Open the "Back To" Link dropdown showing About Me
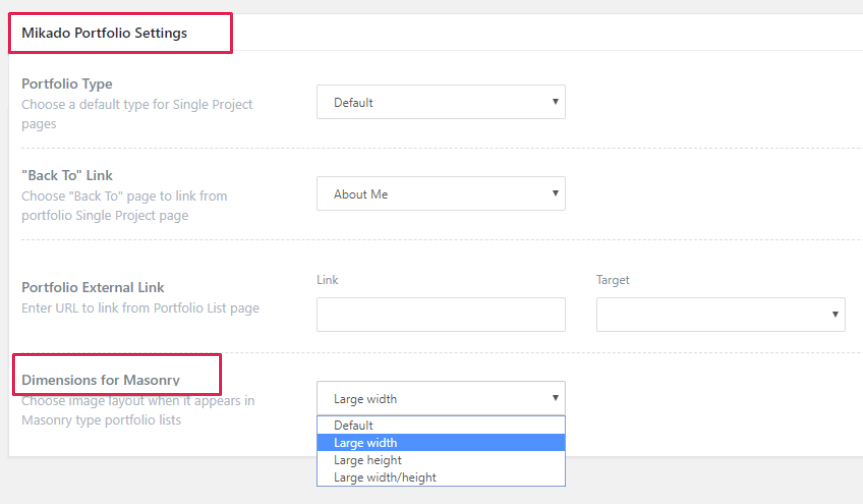The width and height of the screenshot is (863, 504). pyautogui.click(x=440, y=194)
